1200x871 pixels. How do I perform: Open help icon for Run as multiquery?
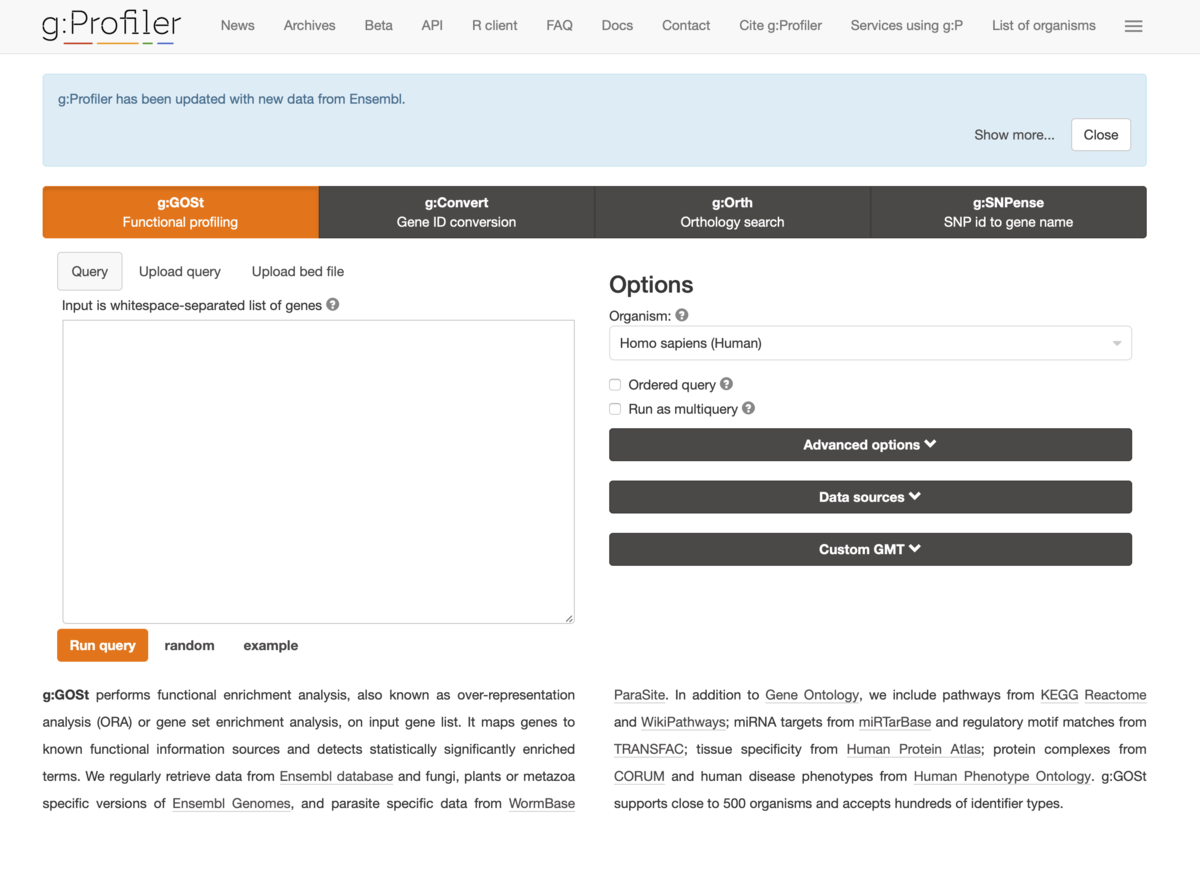pos(749,408)
